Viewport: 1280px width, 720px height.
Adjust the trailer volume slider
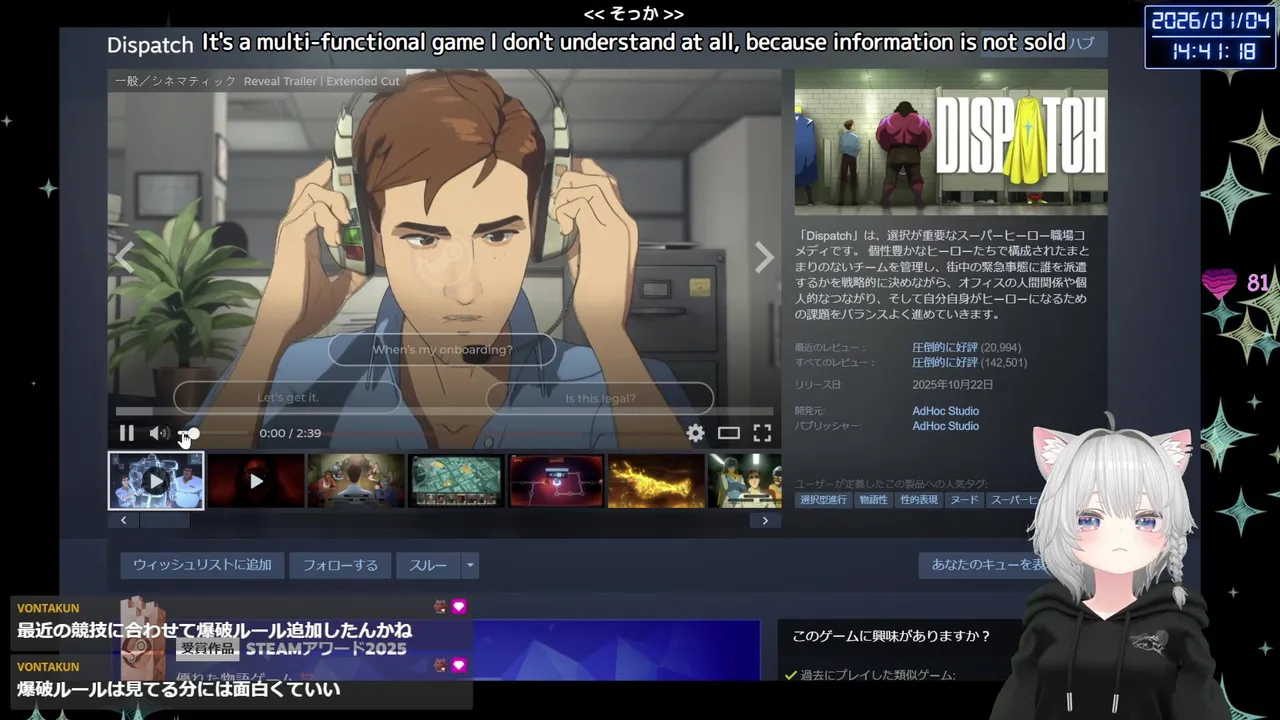coord(215,433)
